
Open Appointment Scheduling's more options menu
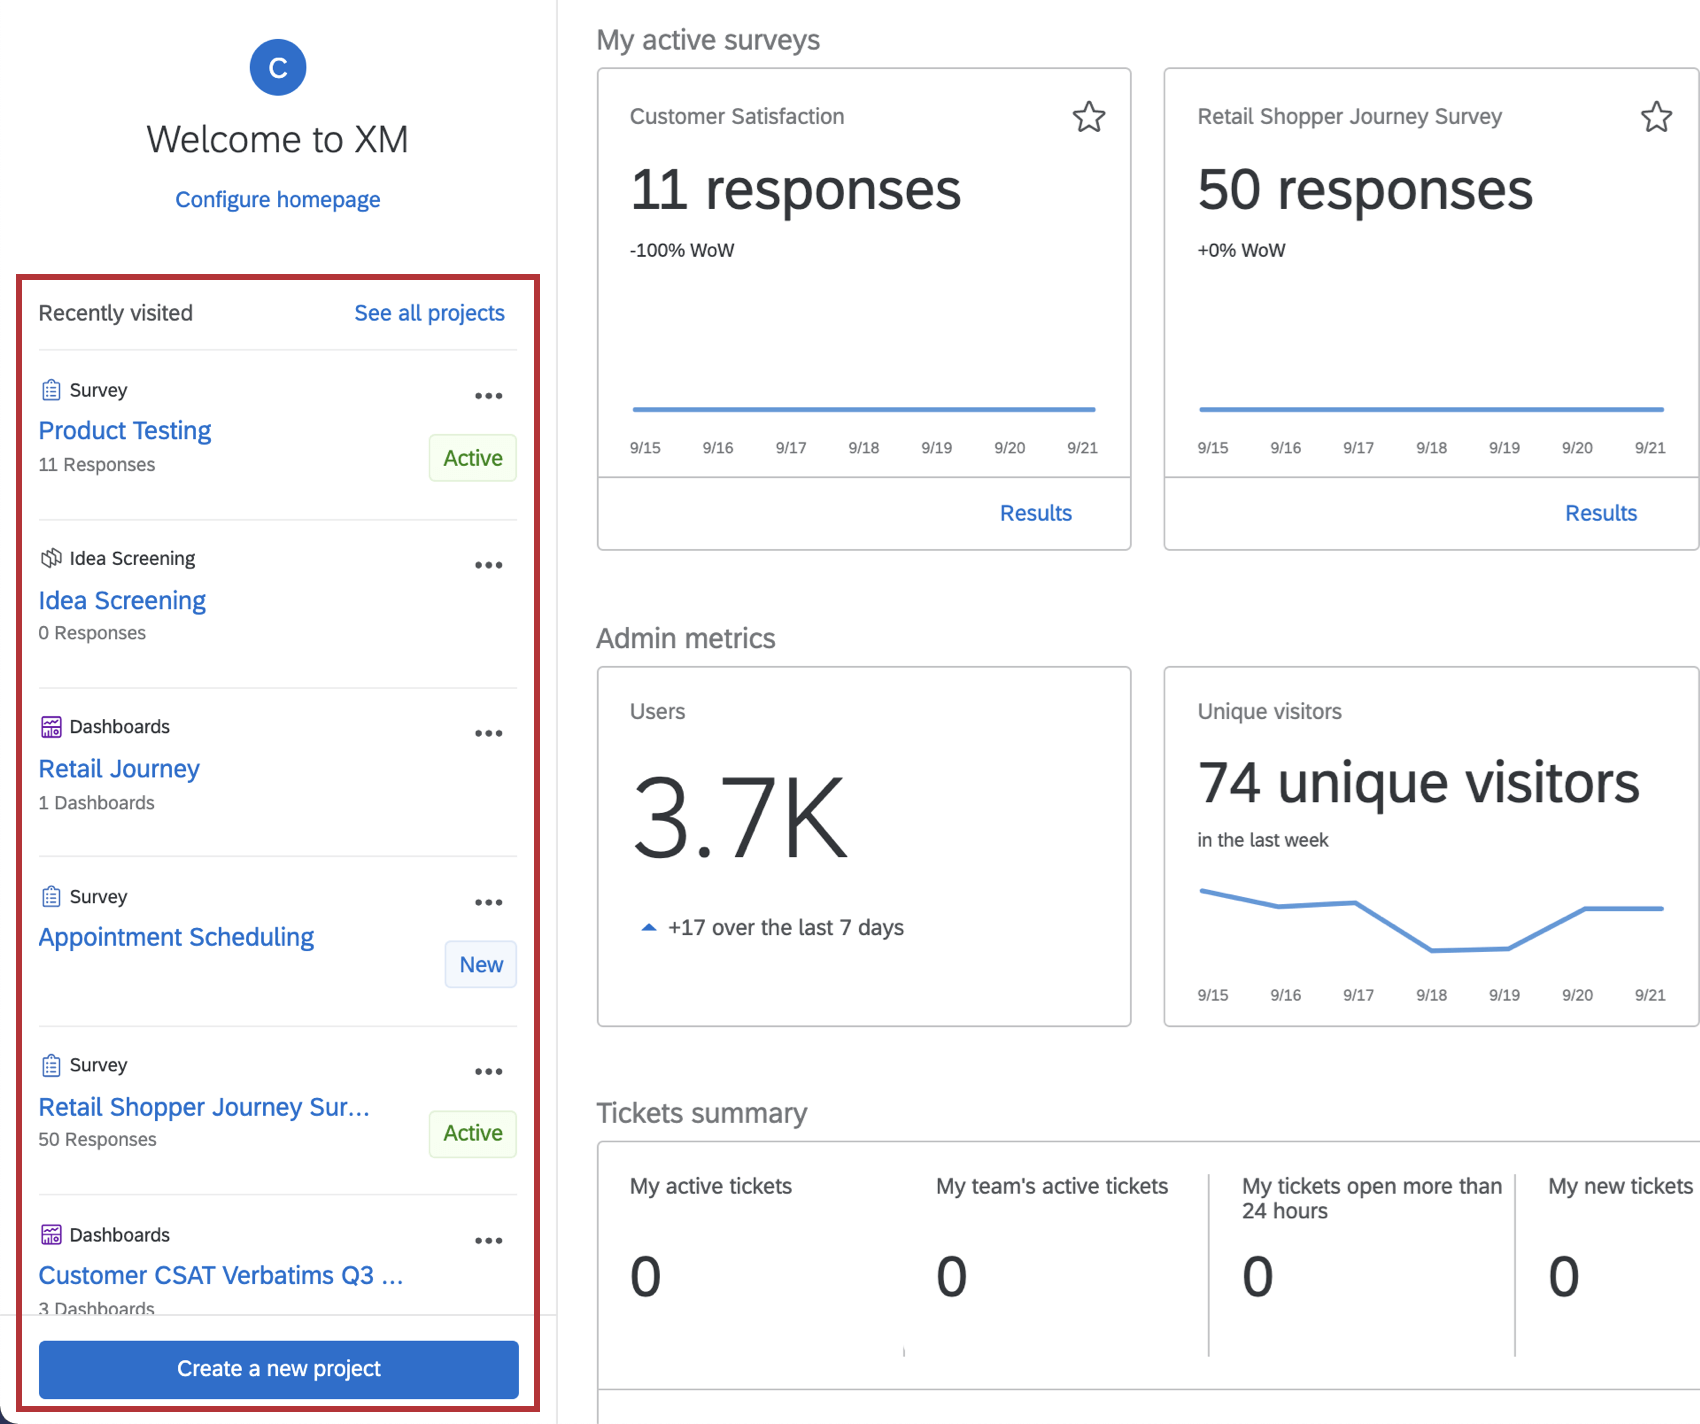pos(489,902)
